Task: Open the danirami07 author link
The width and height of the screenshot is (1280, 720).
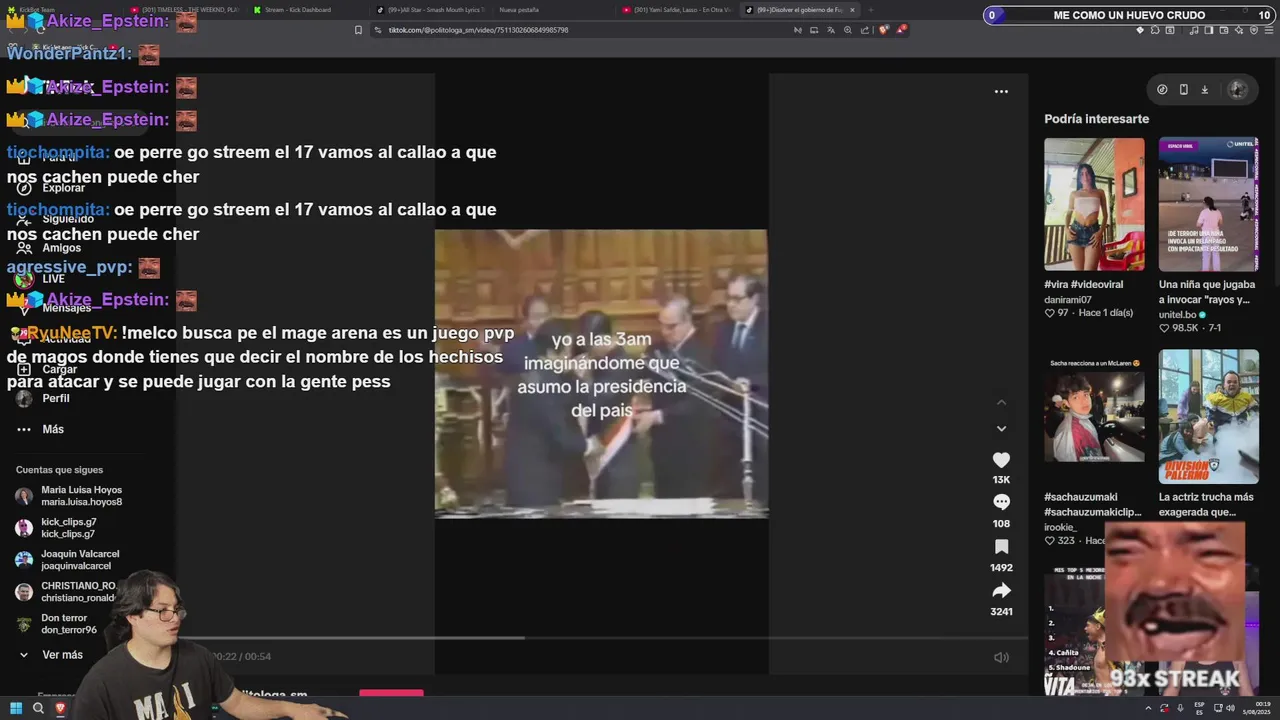Action: [x=1068, y=300]
